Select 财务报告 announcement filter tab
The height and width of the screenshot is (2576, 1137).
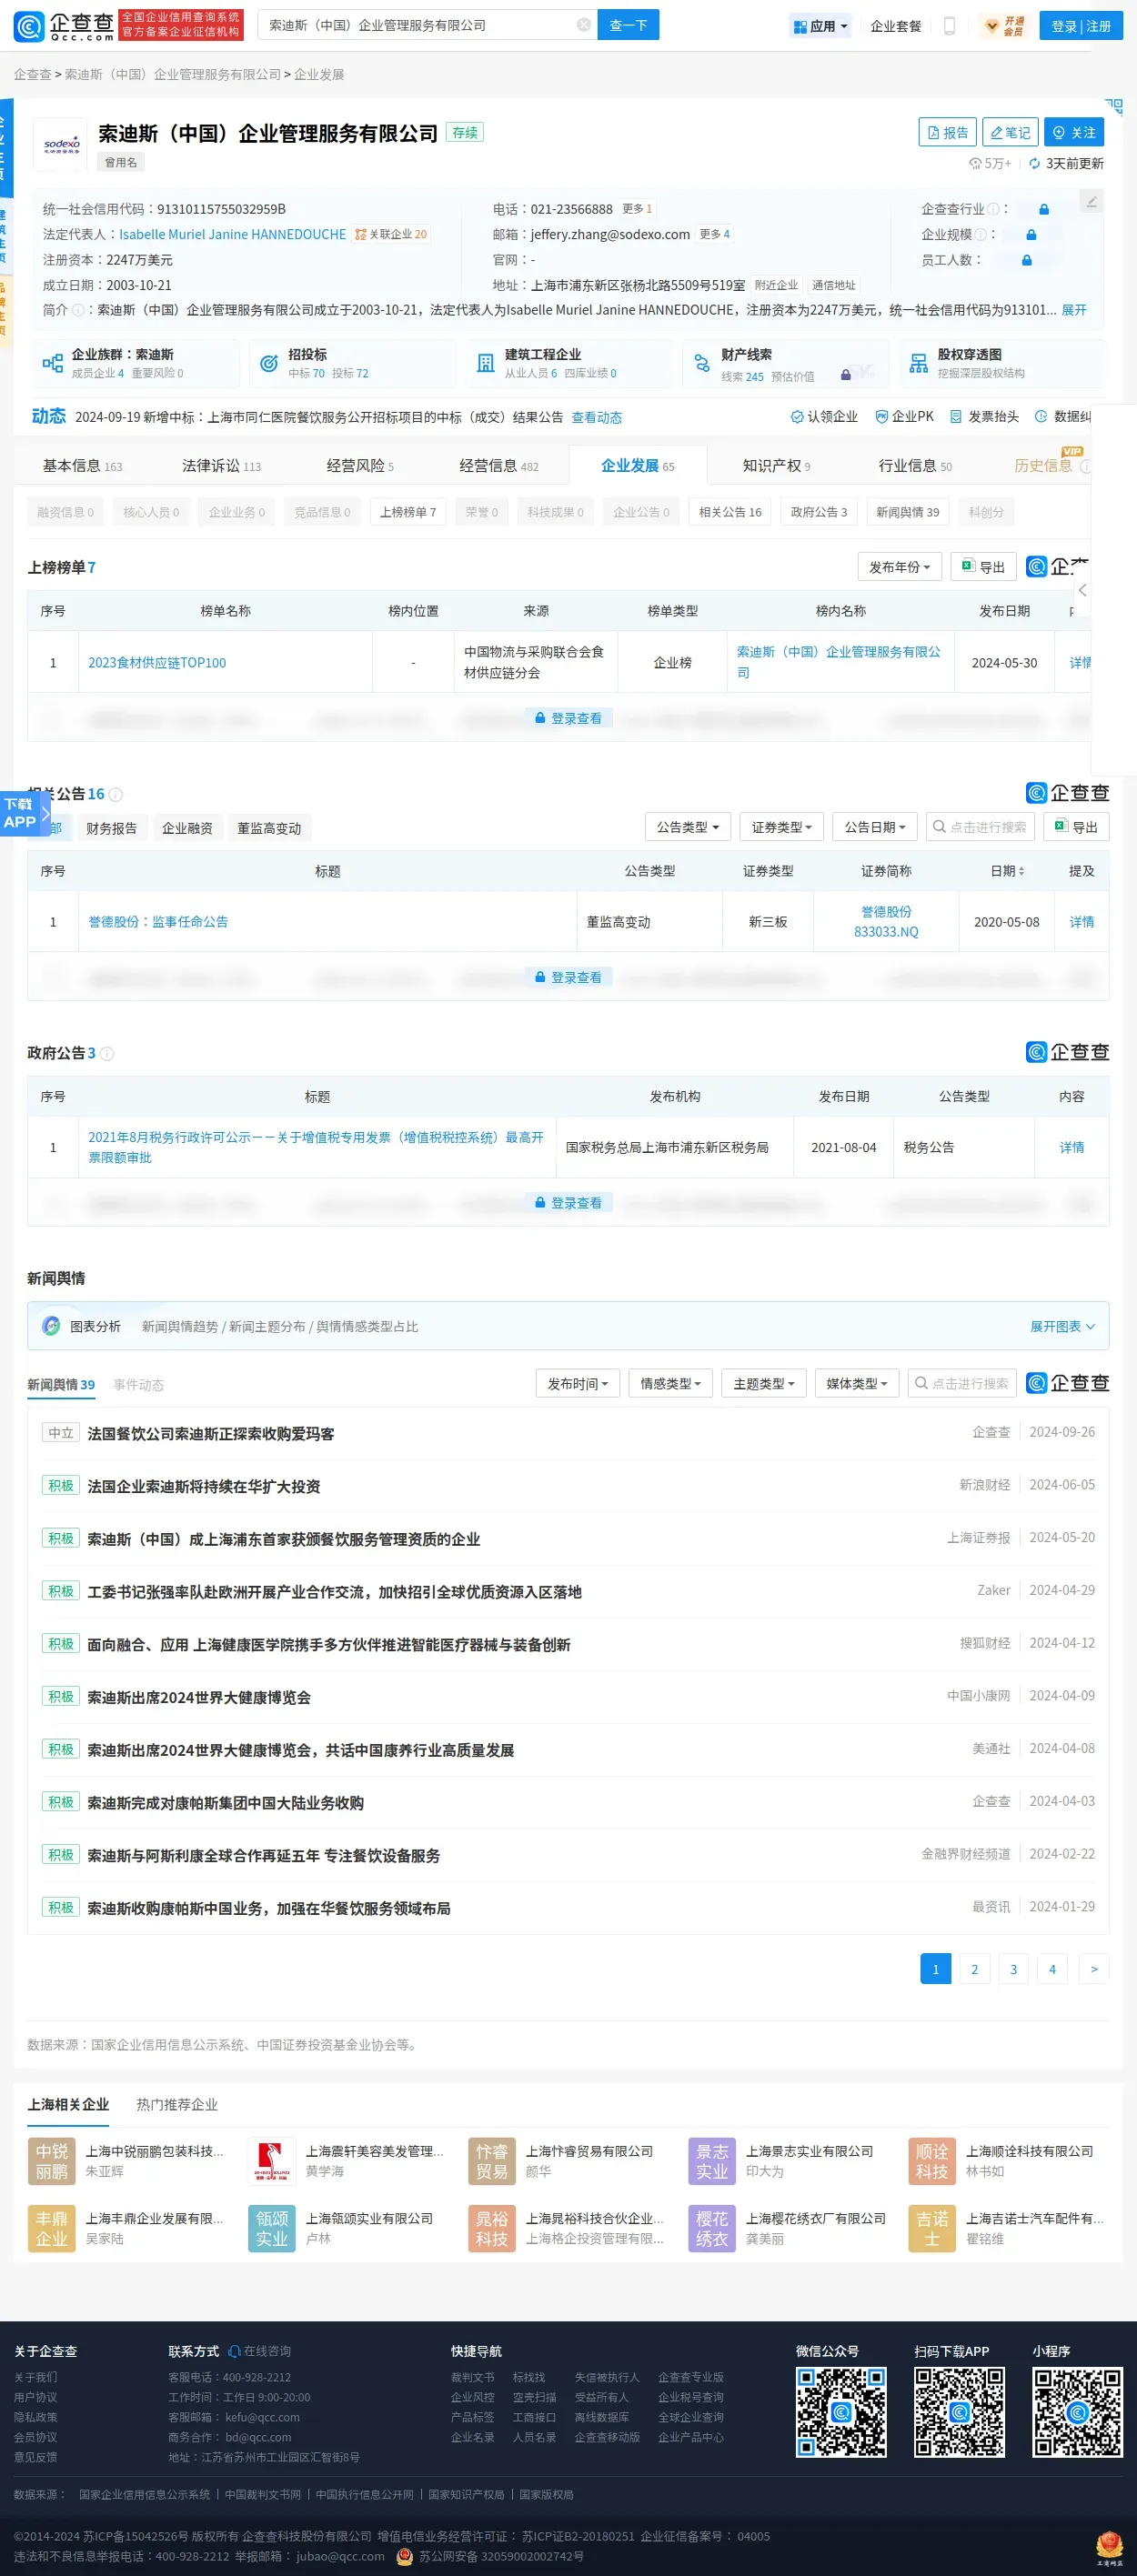point(111,828)
